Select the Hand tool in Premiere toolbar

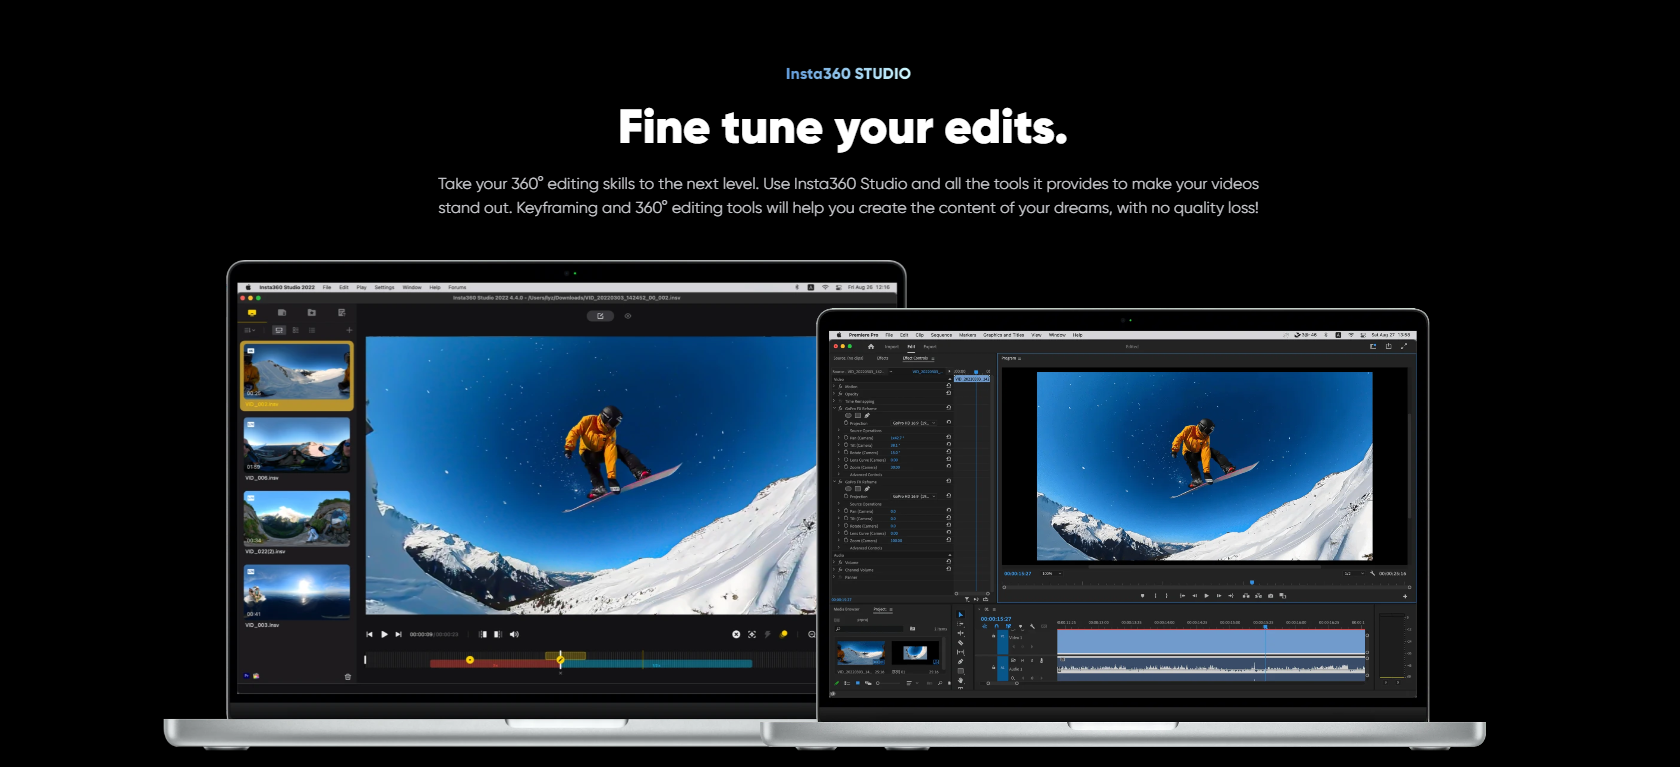click(x=960, y=680)
